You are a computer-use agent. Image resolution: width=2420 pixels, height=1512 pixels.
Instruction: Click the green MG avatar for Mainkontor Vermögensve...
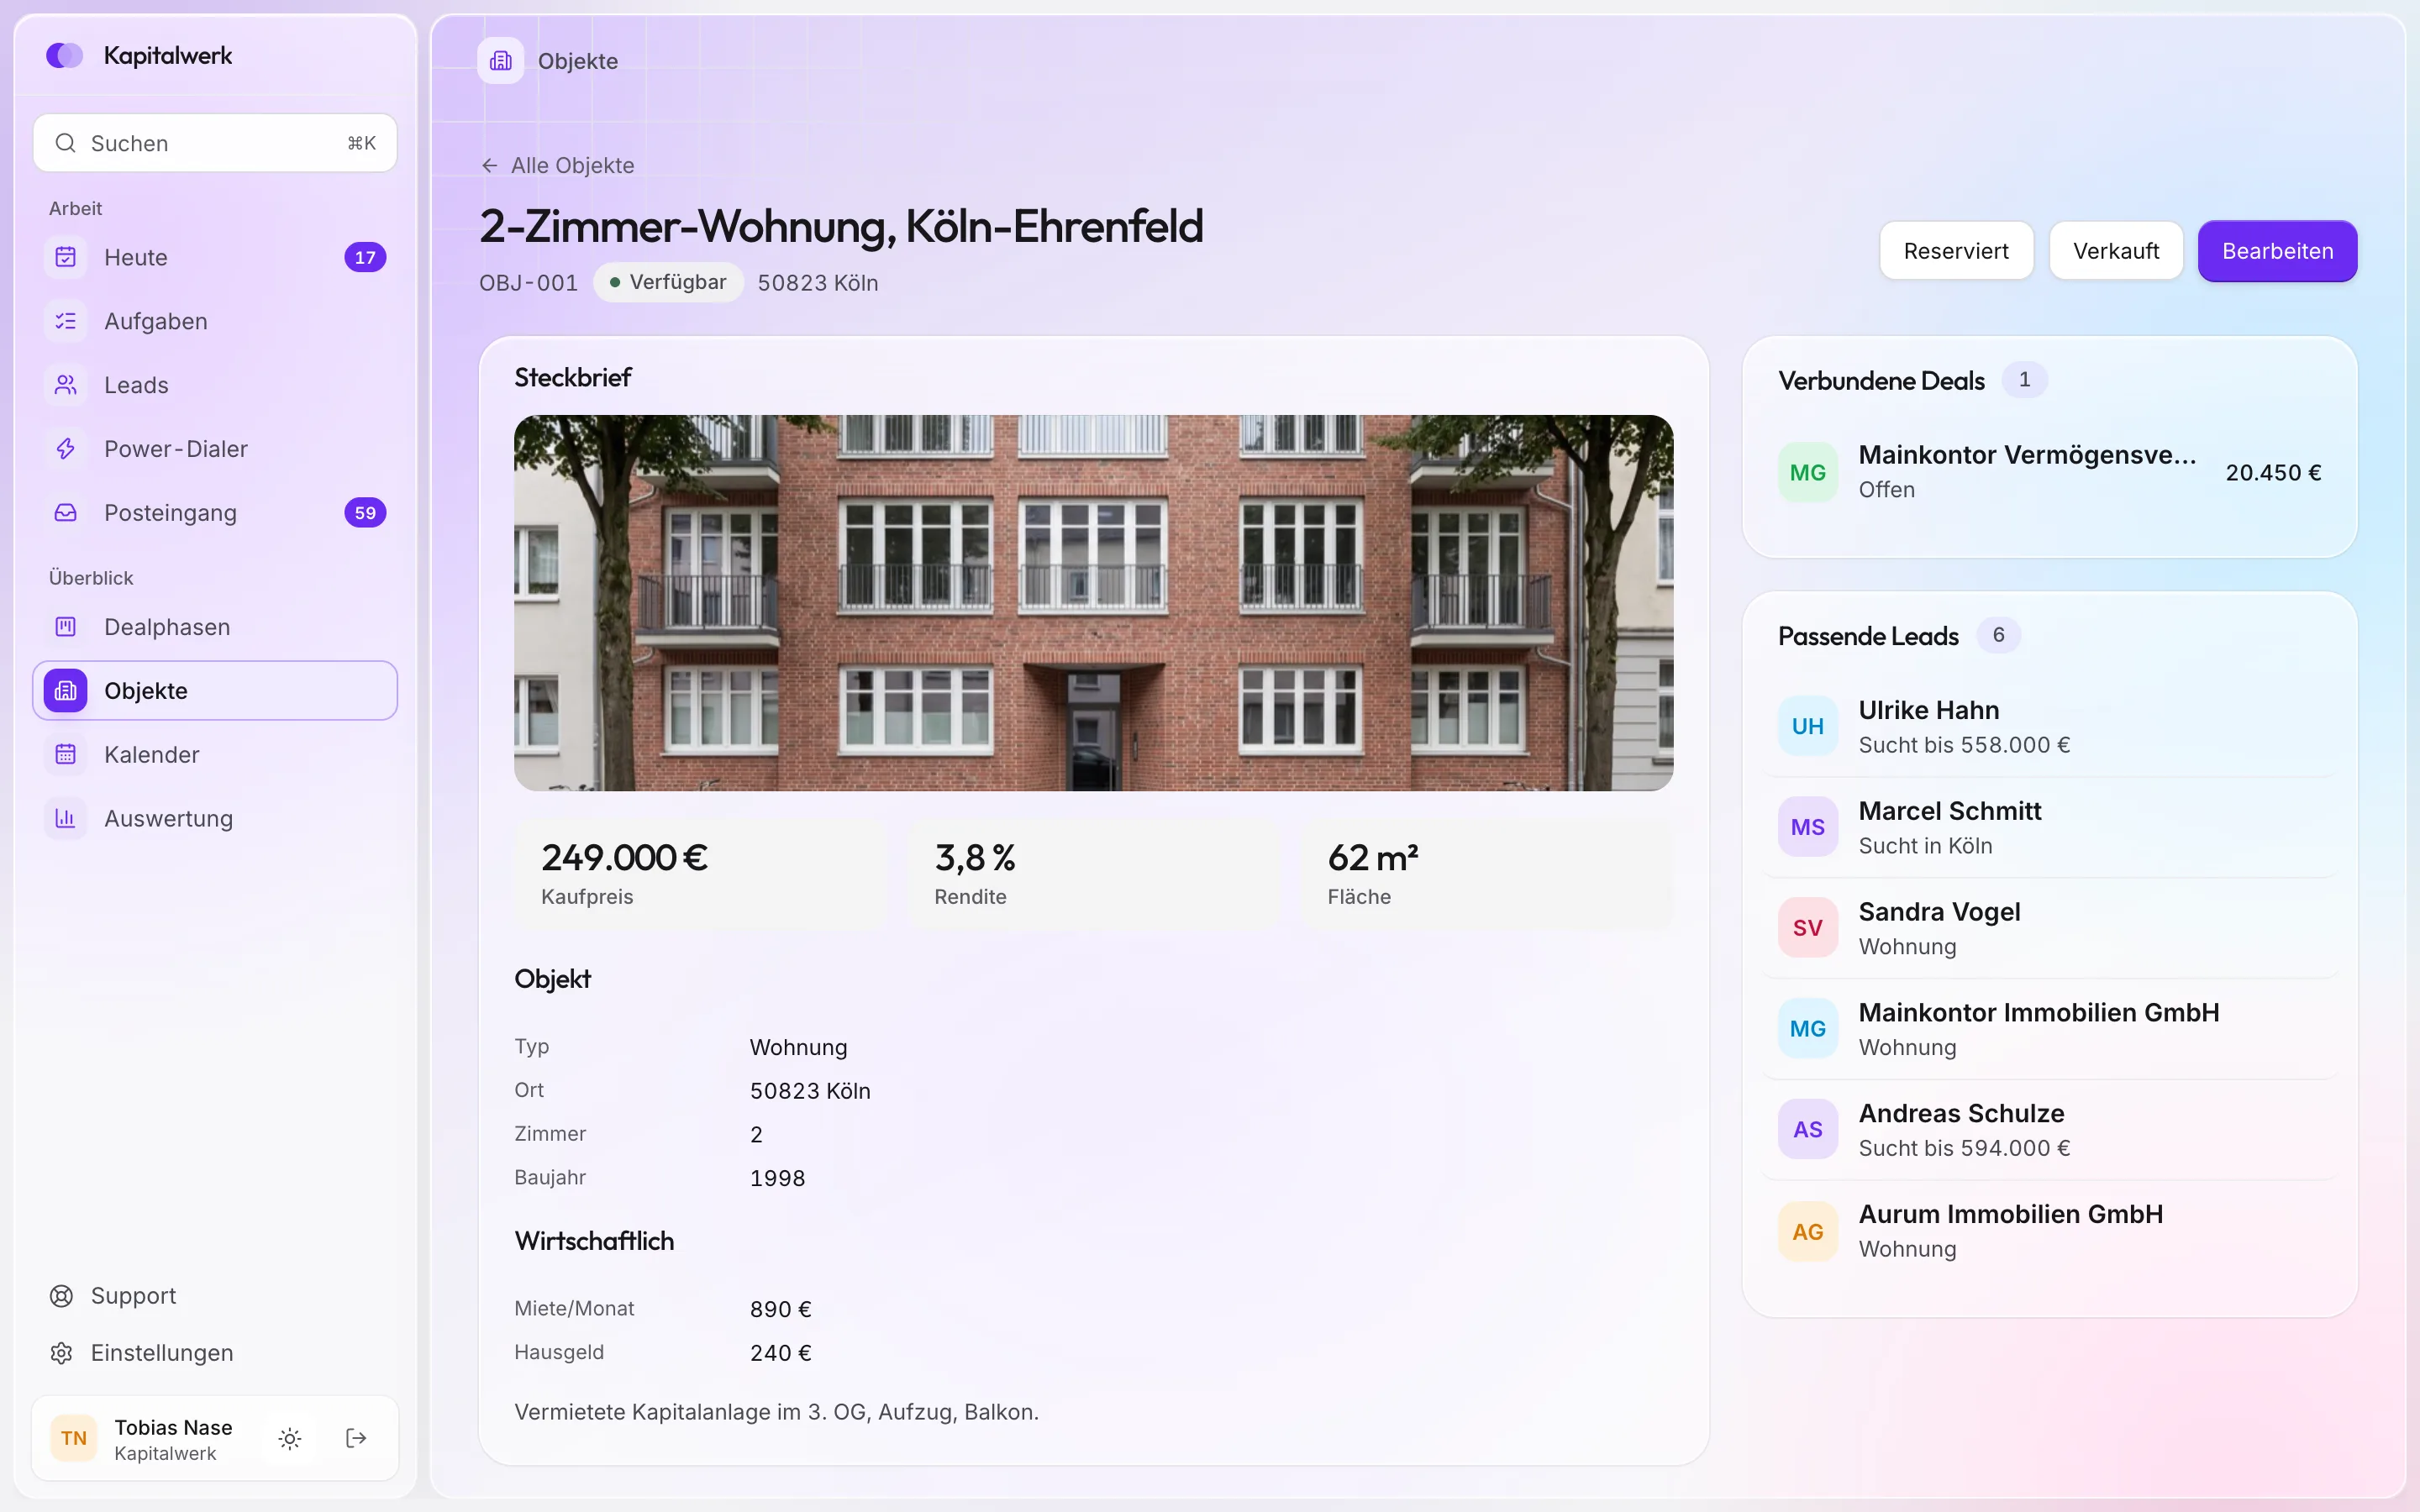point(1808,472)
